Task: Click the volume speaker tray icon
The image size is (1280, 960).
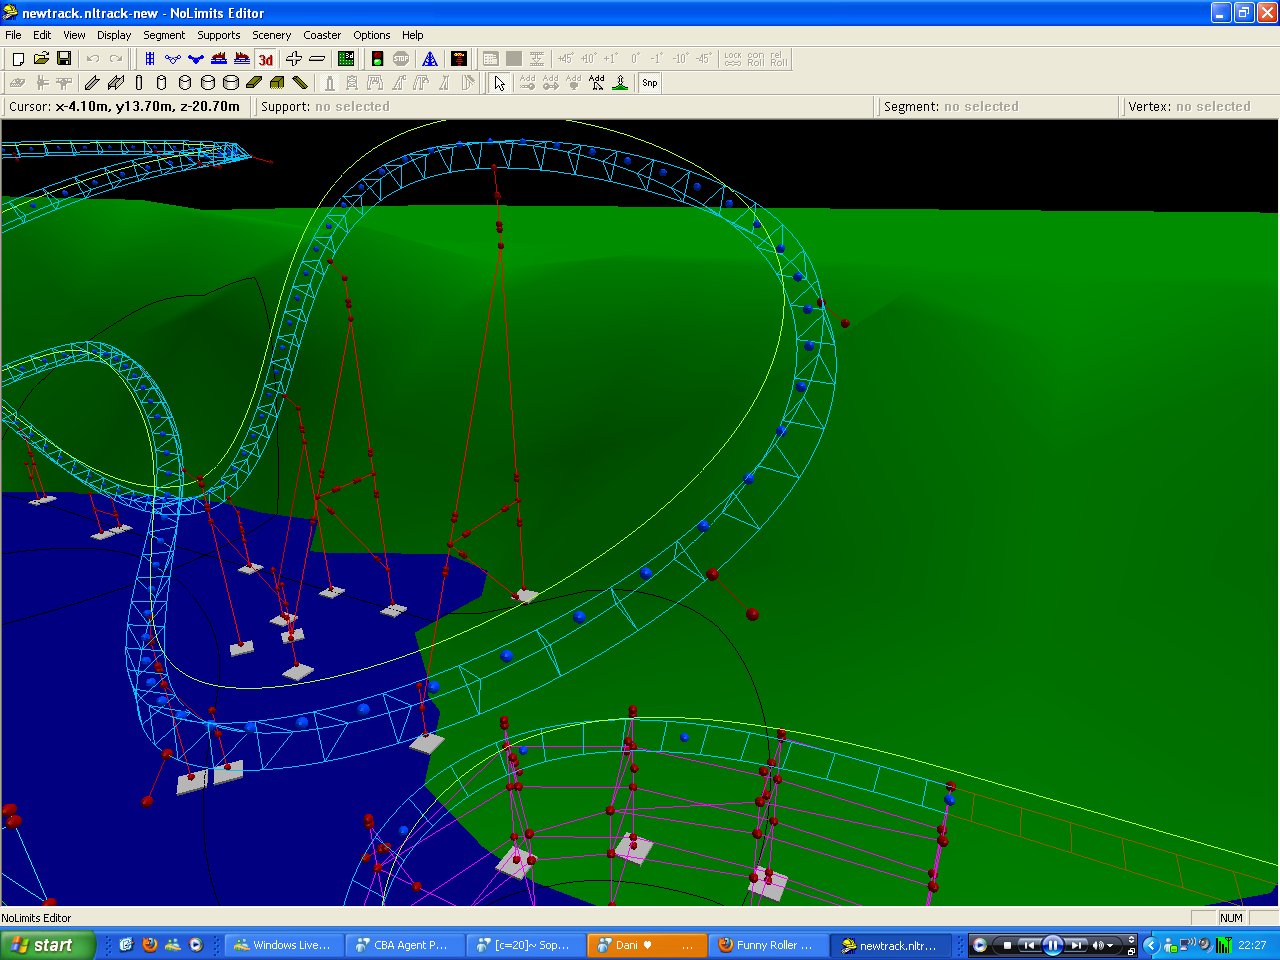Action: point(1205,945)
